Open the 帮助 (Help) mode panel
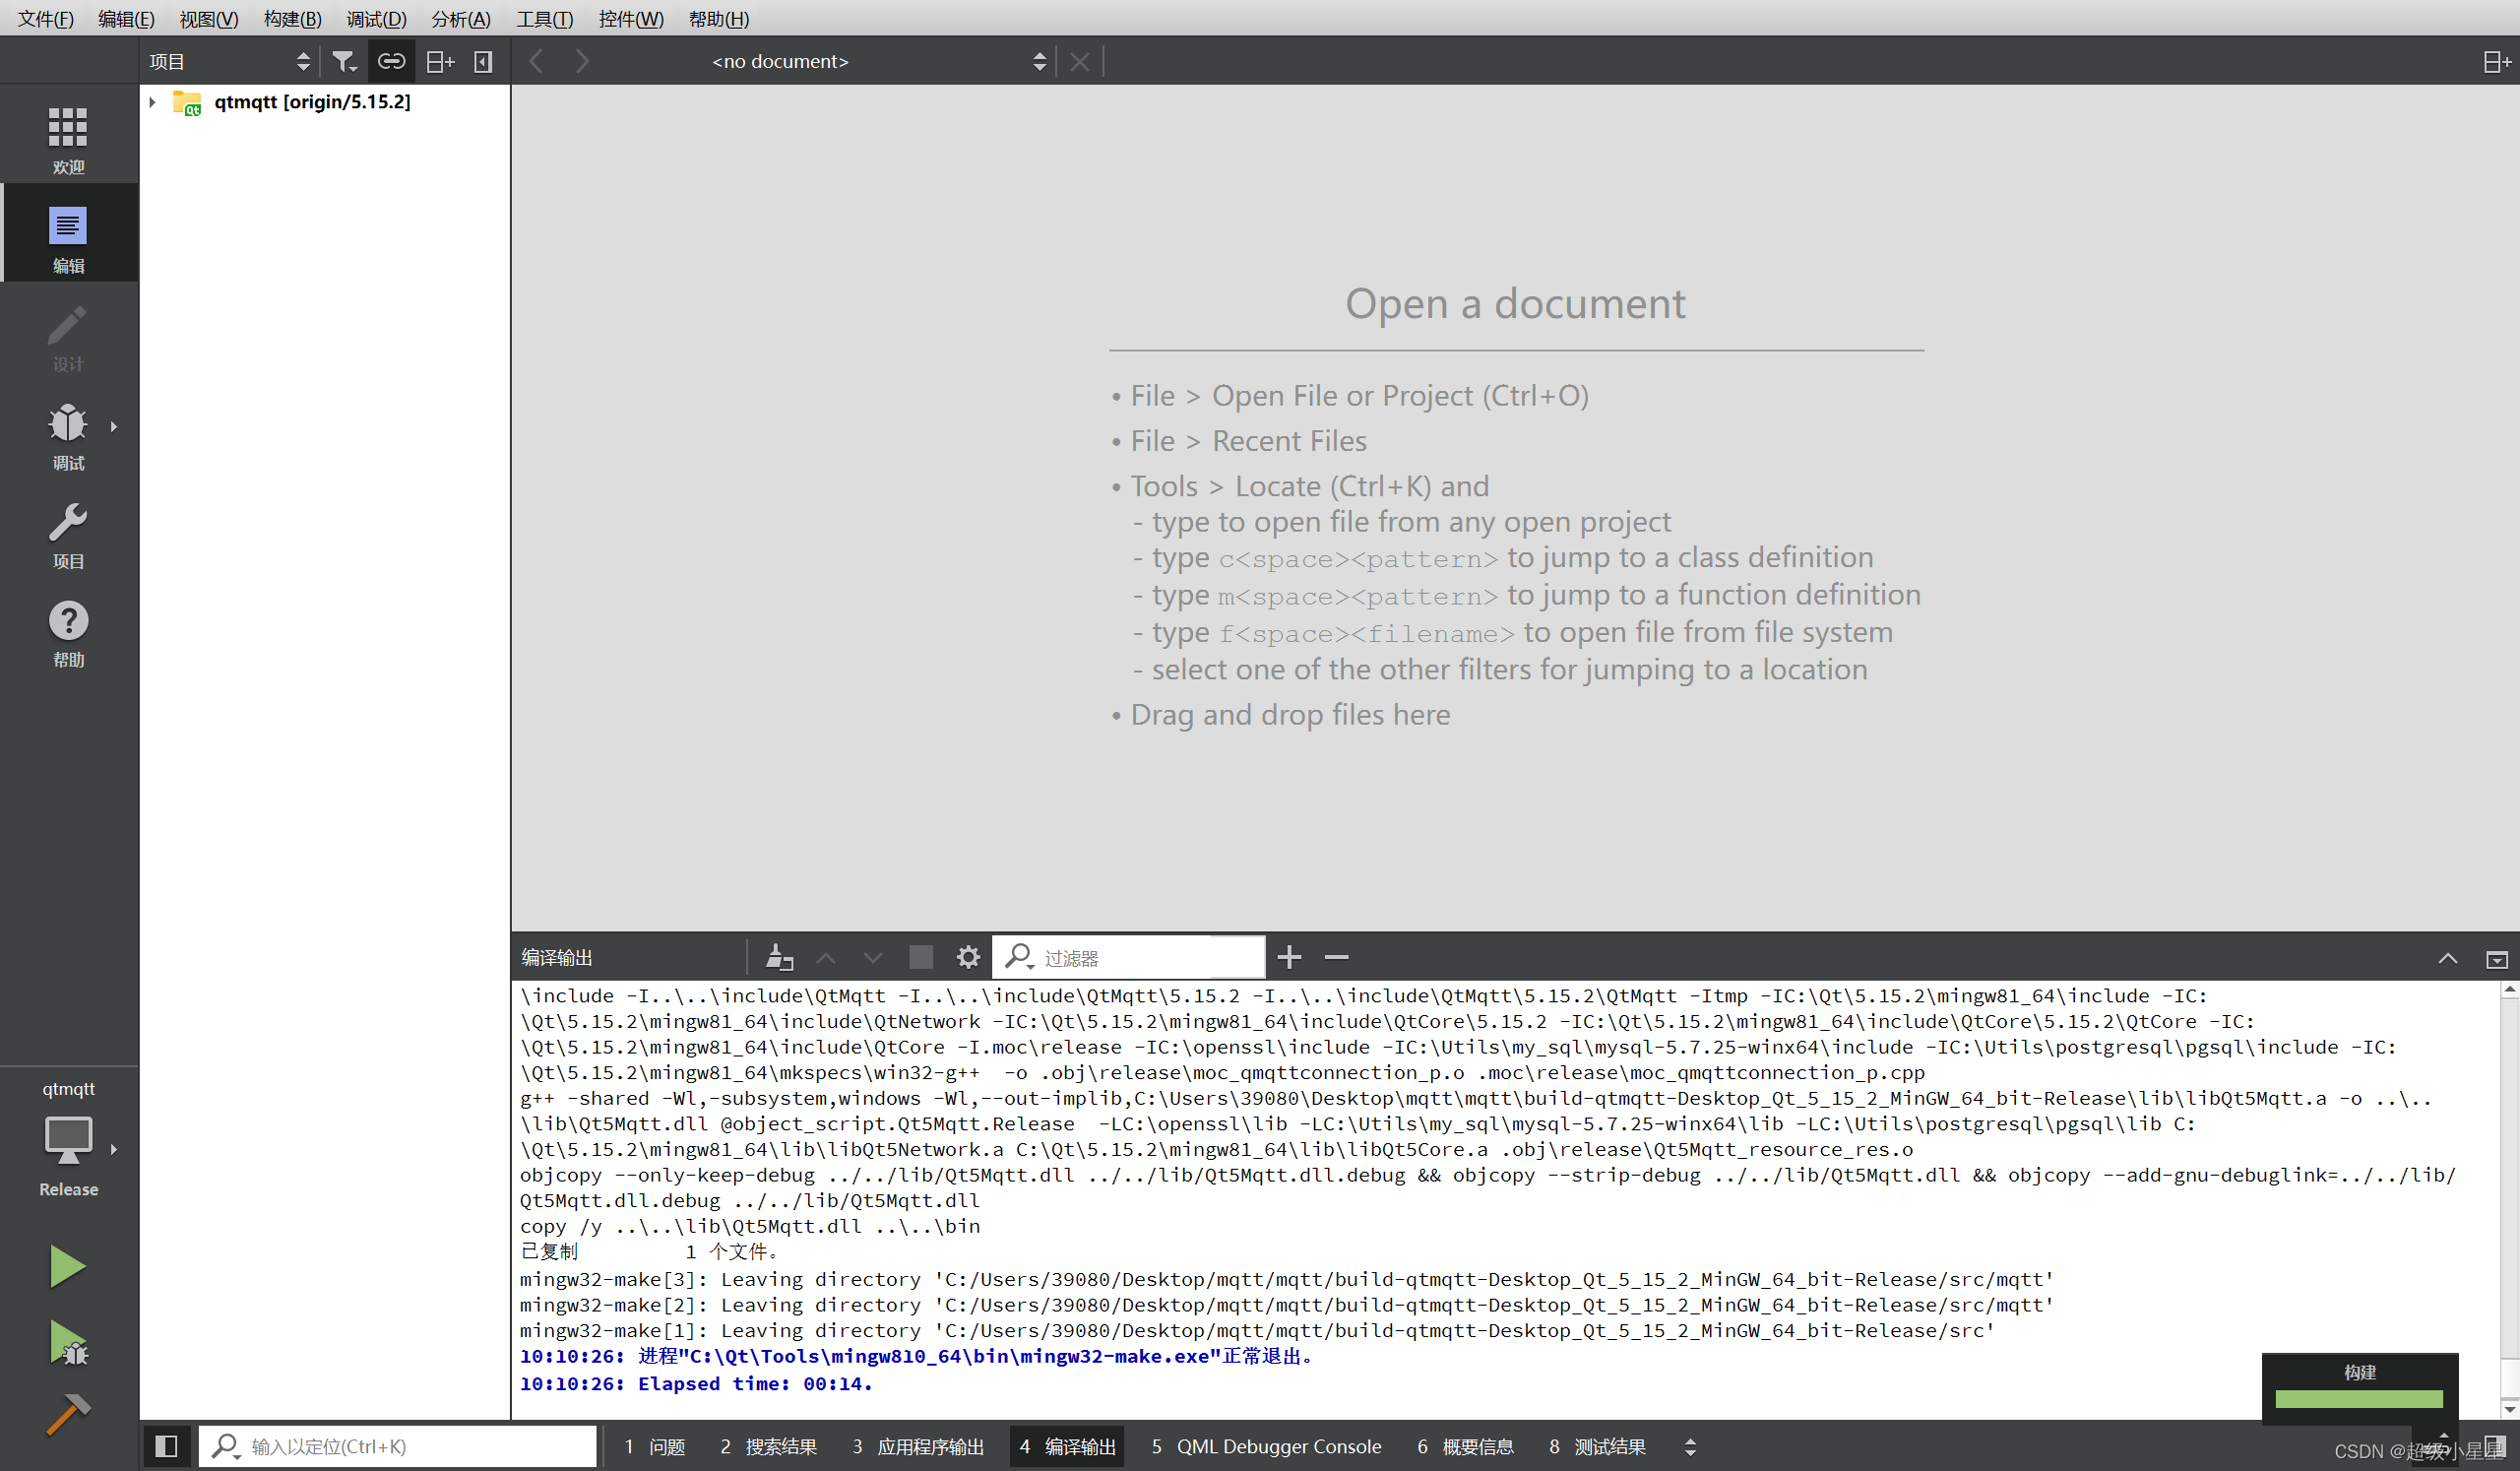 coord(67,630)
